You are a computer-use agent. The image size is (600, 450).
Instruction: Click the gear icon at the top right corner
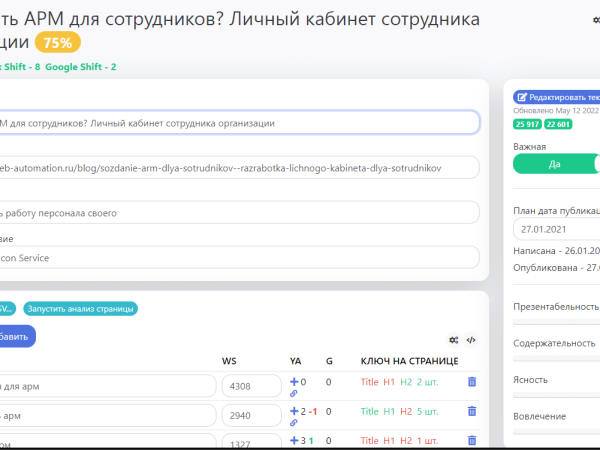pyautogui.click(x=596, y=19)
